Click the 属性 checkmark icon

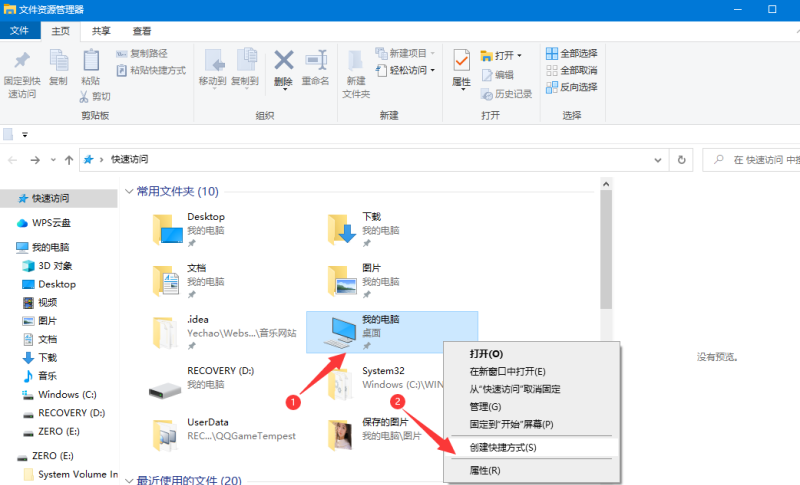pyautogui.click(x=461, y=60)
